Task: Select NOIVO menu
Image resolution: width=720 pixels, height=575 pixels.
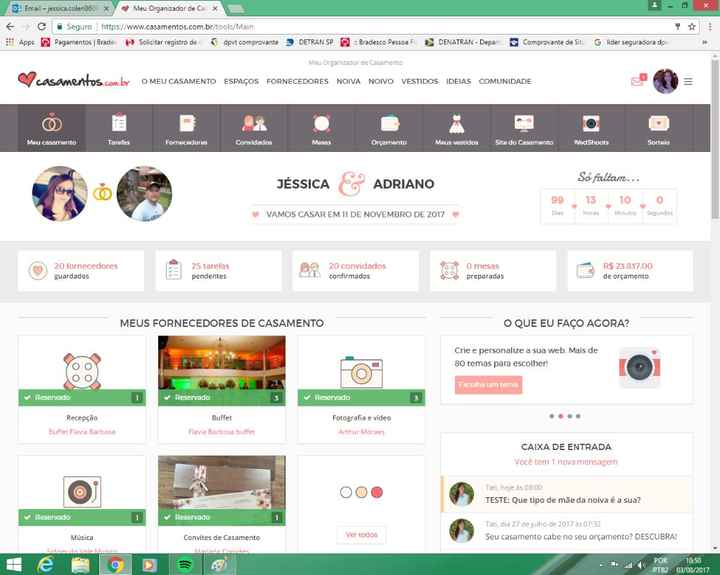Action: [x=381, y=81]
